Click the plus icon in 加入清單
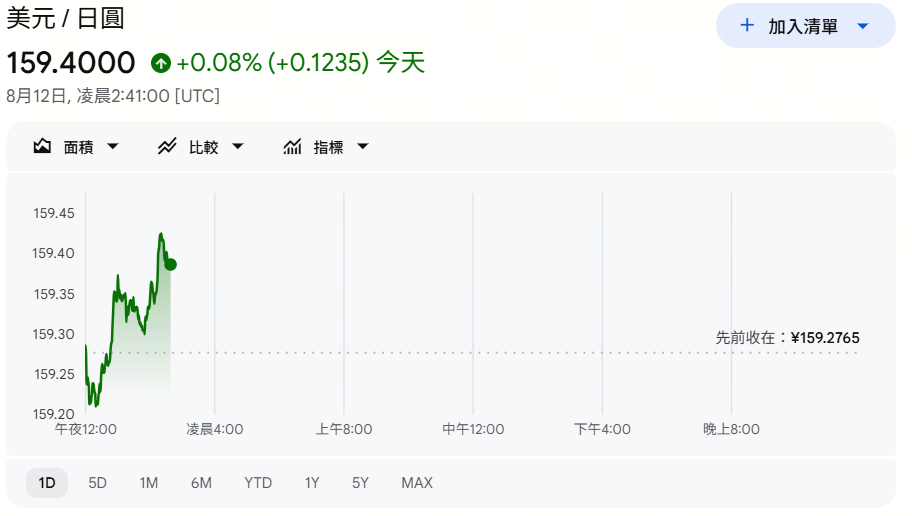The height and width of the screenshot is (516, 912). 747,25
